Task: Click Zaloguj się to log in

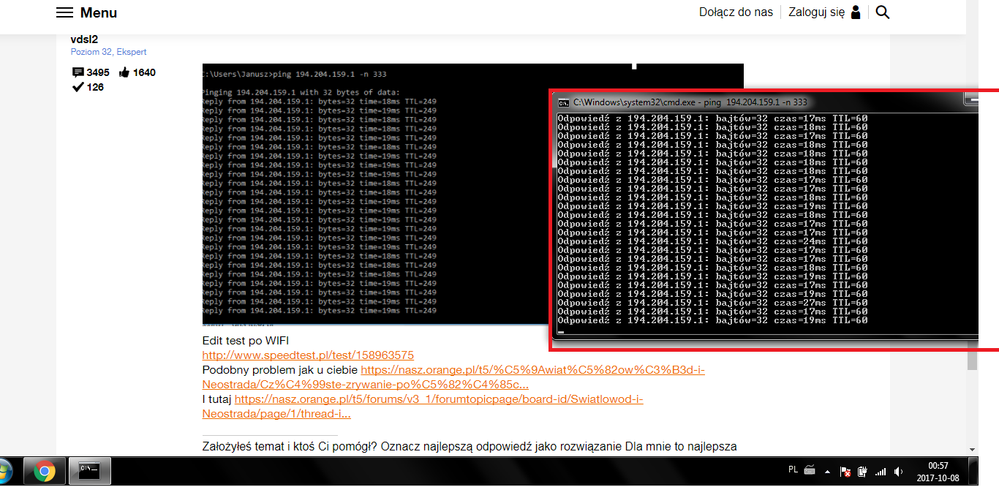Action: pyautogui.click(x=817, y=12)
